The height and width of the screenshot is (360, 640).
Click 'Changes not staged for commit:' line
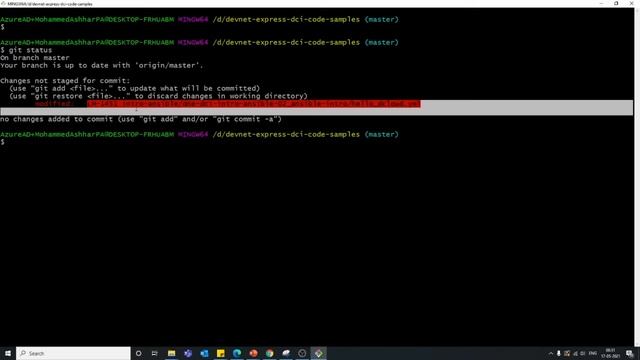(65, 81)
